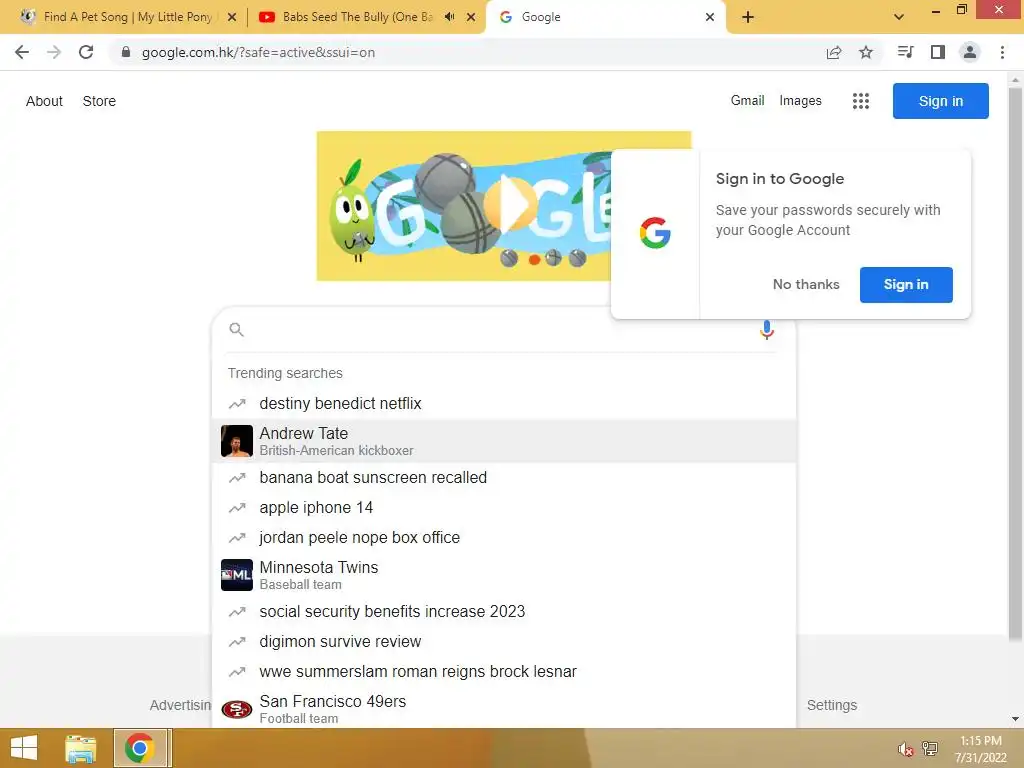Click the Andrew Tate thumbnail
The image size is (1024, 768).
236,441
